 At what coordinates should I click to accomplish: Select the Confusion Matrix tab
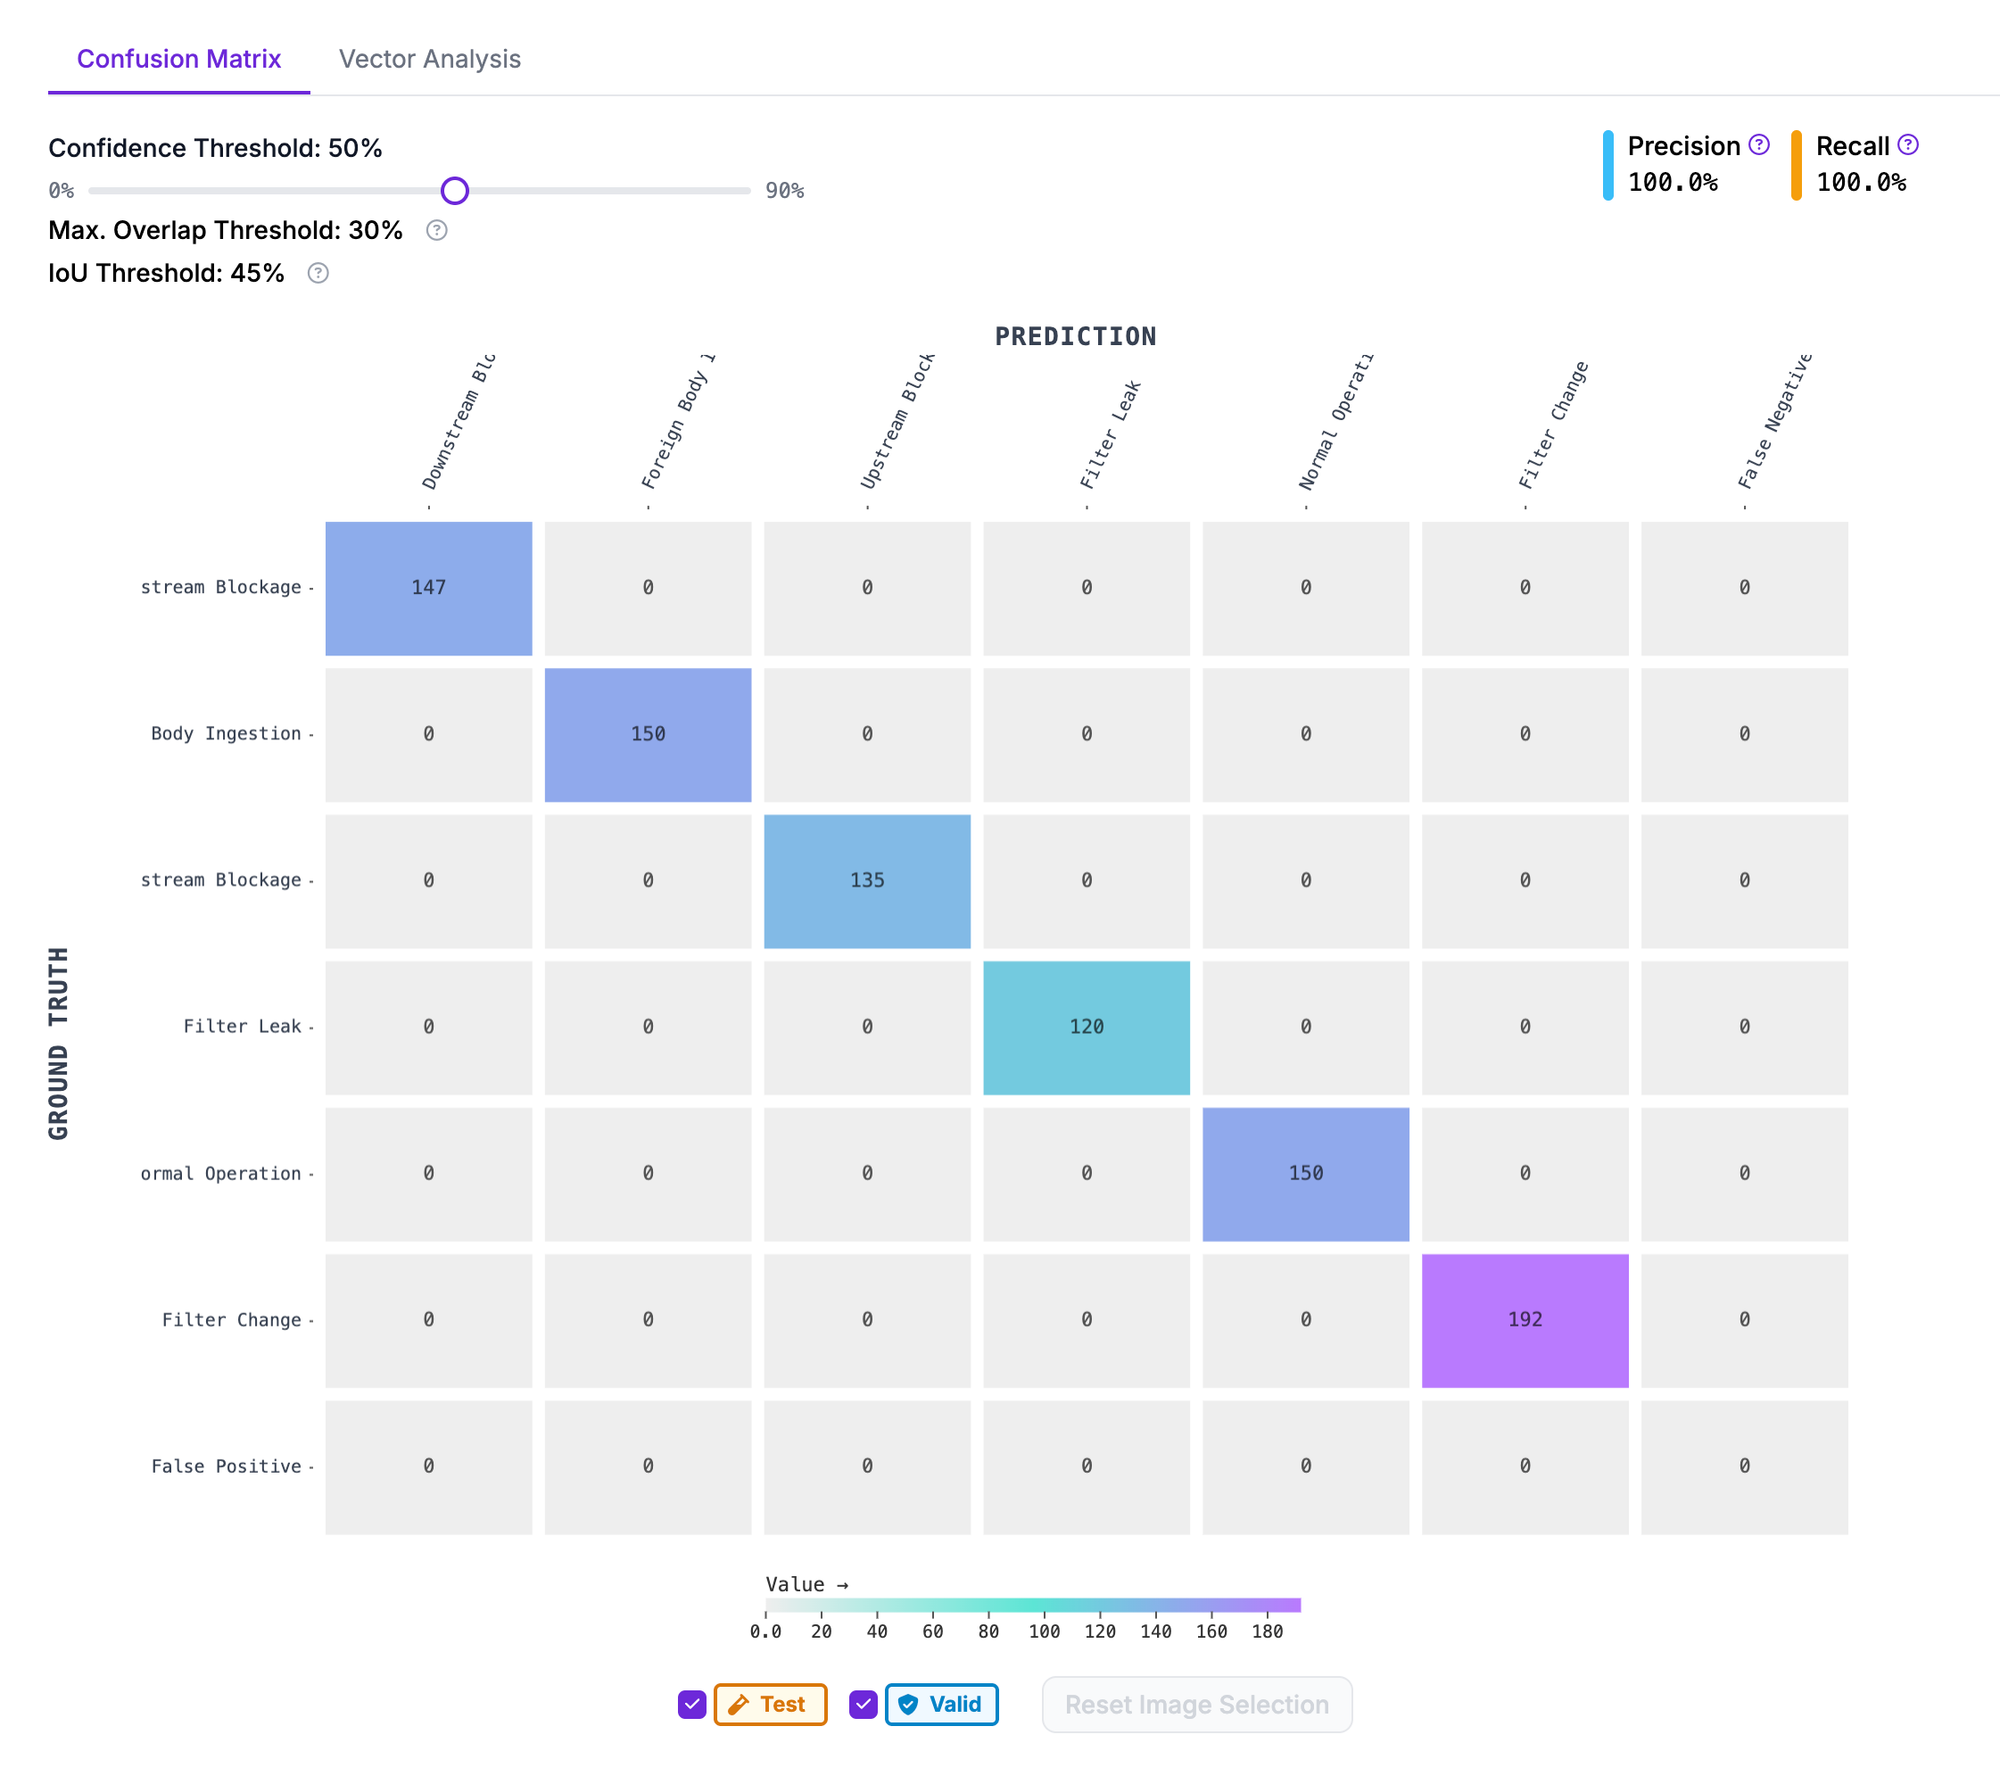[x=179, y=59]
